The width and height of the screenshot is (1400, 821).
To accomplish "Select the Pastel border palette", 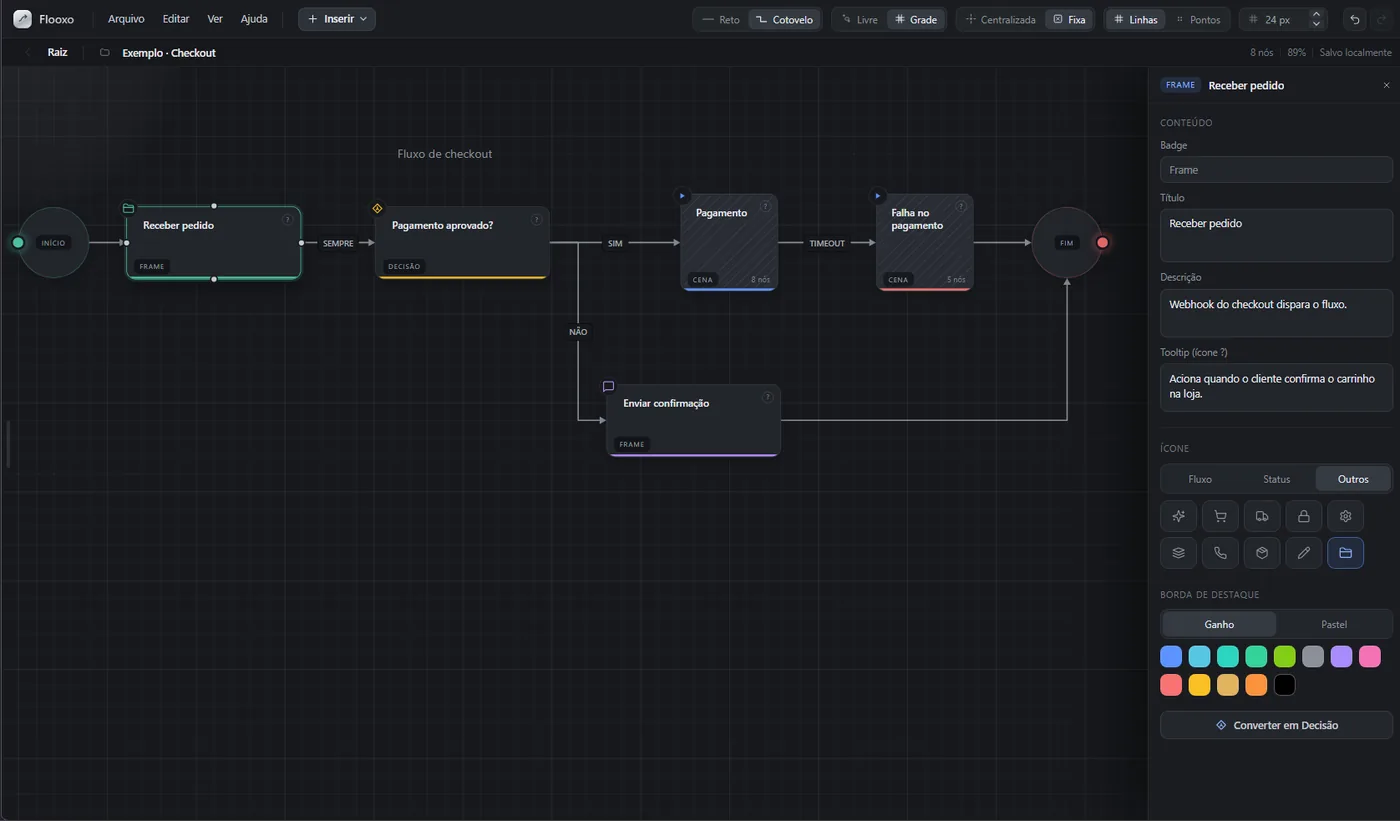I will coord(1334,624).
